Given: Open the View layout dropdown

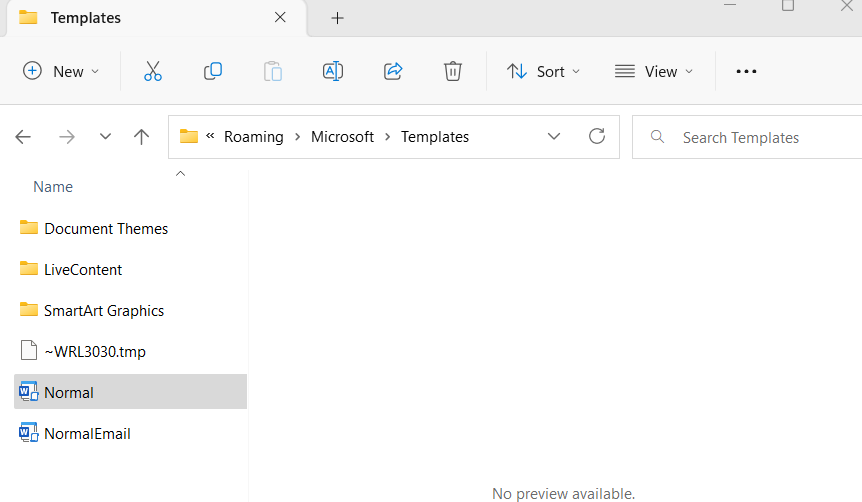Looking at the screenshot, I should tap(654, 71).
